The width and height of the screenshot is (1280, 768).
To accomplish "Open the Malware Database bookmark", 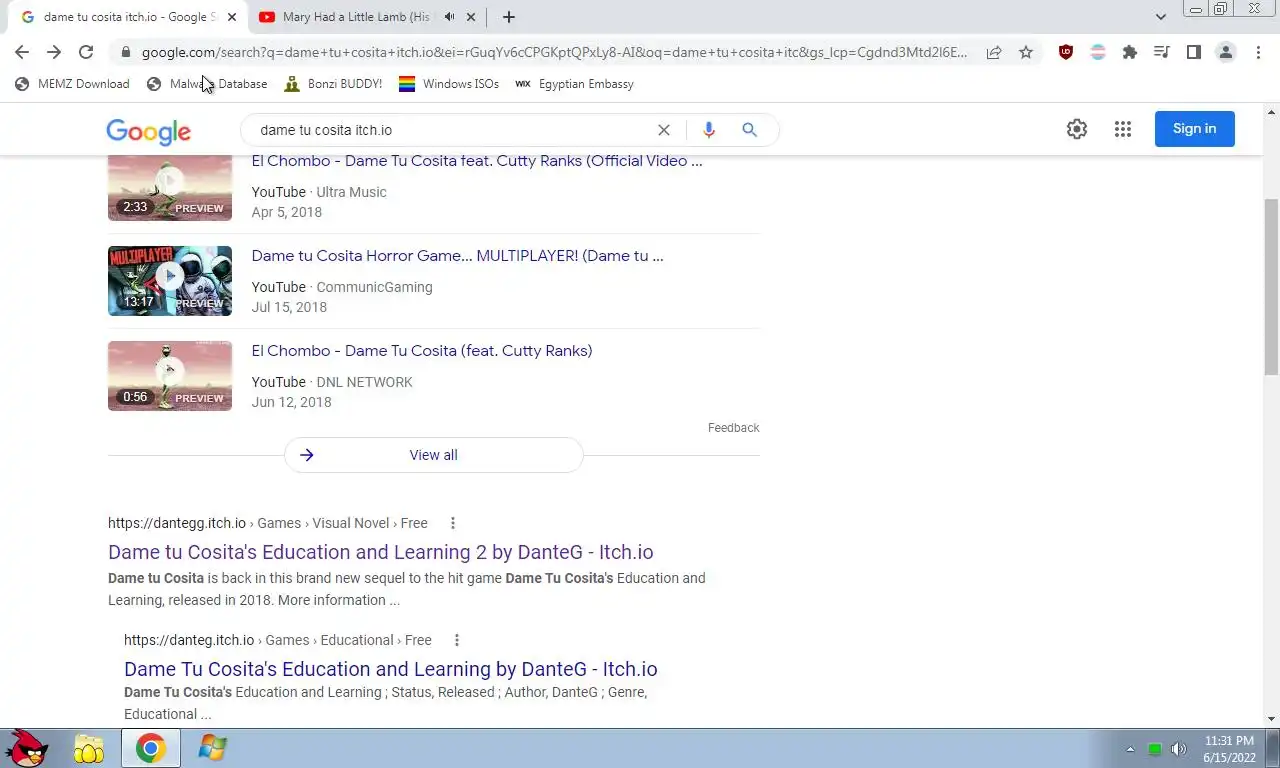I will [207, 84].
